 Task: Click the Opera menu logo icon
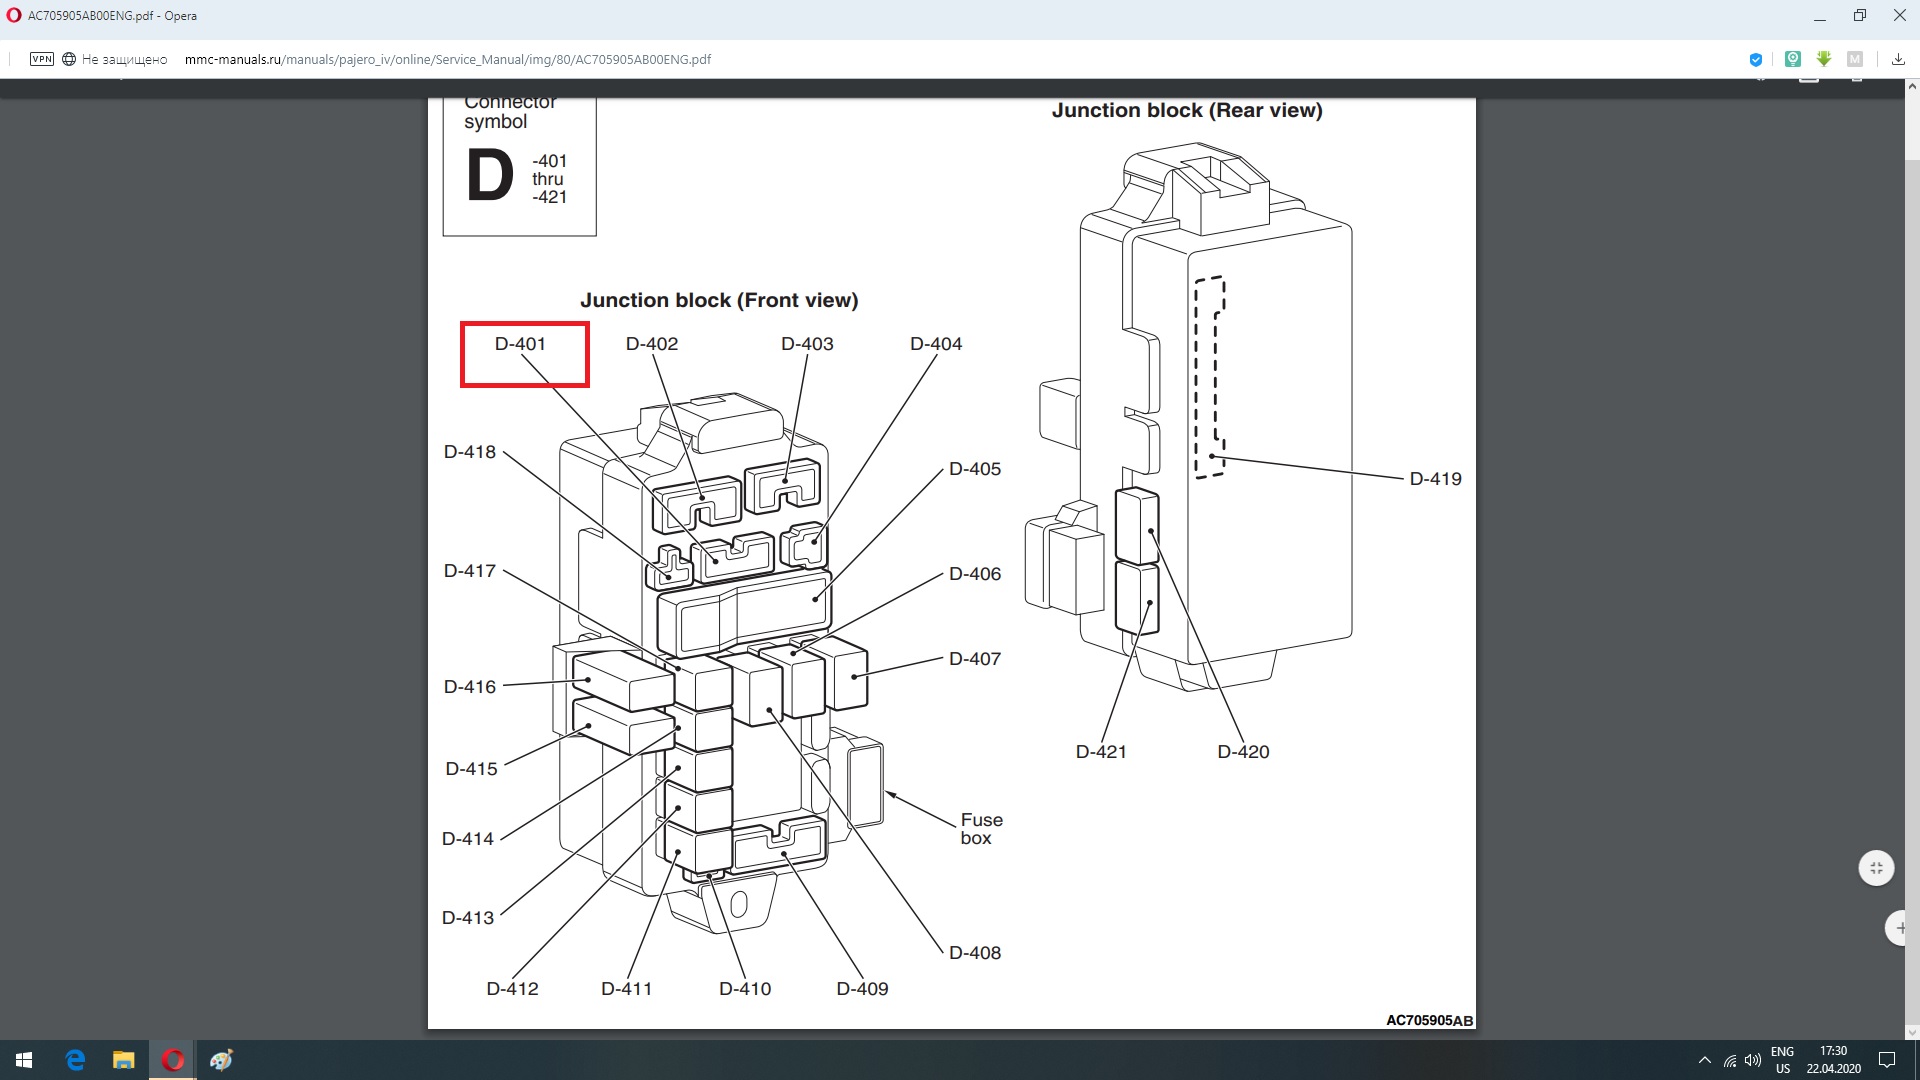[14, 15]
